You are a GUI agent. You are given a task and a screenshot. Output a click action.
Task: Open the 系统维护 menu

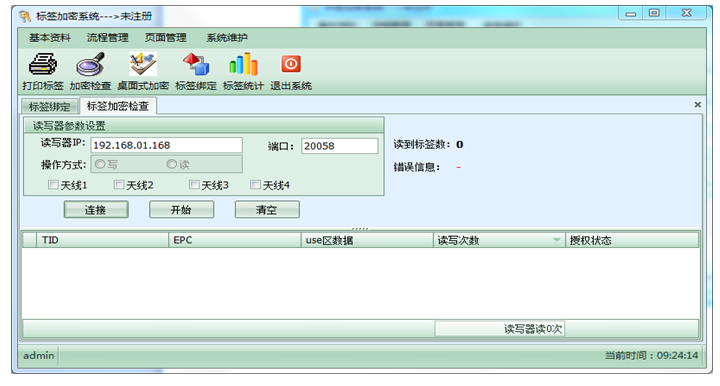(x=227, y=38)
